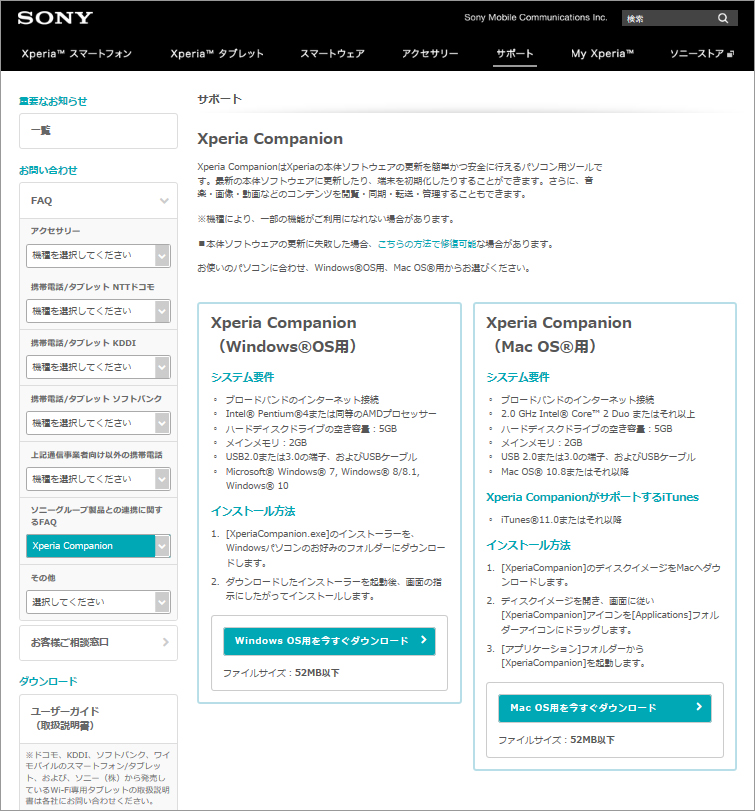This screenshot has height=811, width=755.
Task: Click the search magnifier icon
Action: pyautogui.click(x=723, y=18)
